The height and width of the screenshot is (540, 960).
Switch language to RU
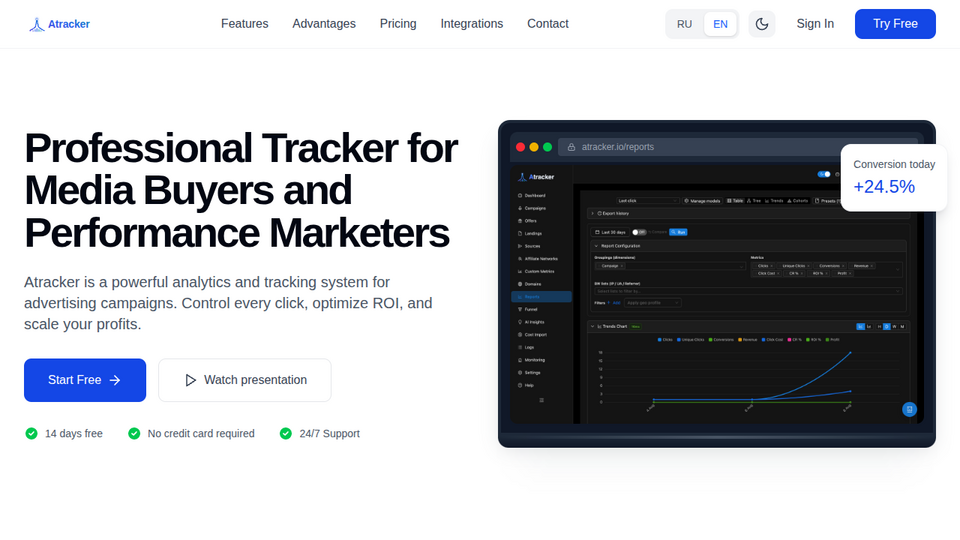[684, 24]
